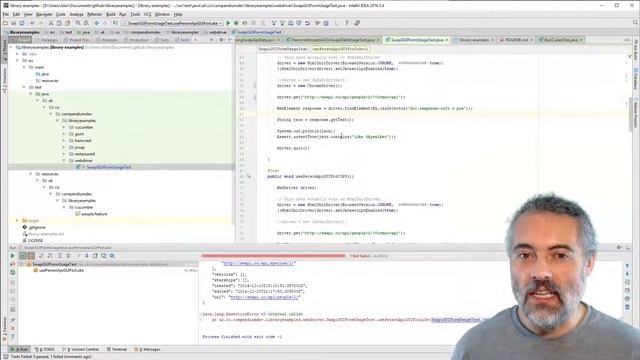Click status bar tool windows toggle icon
640x360 pixels.
tap(5, 357)
